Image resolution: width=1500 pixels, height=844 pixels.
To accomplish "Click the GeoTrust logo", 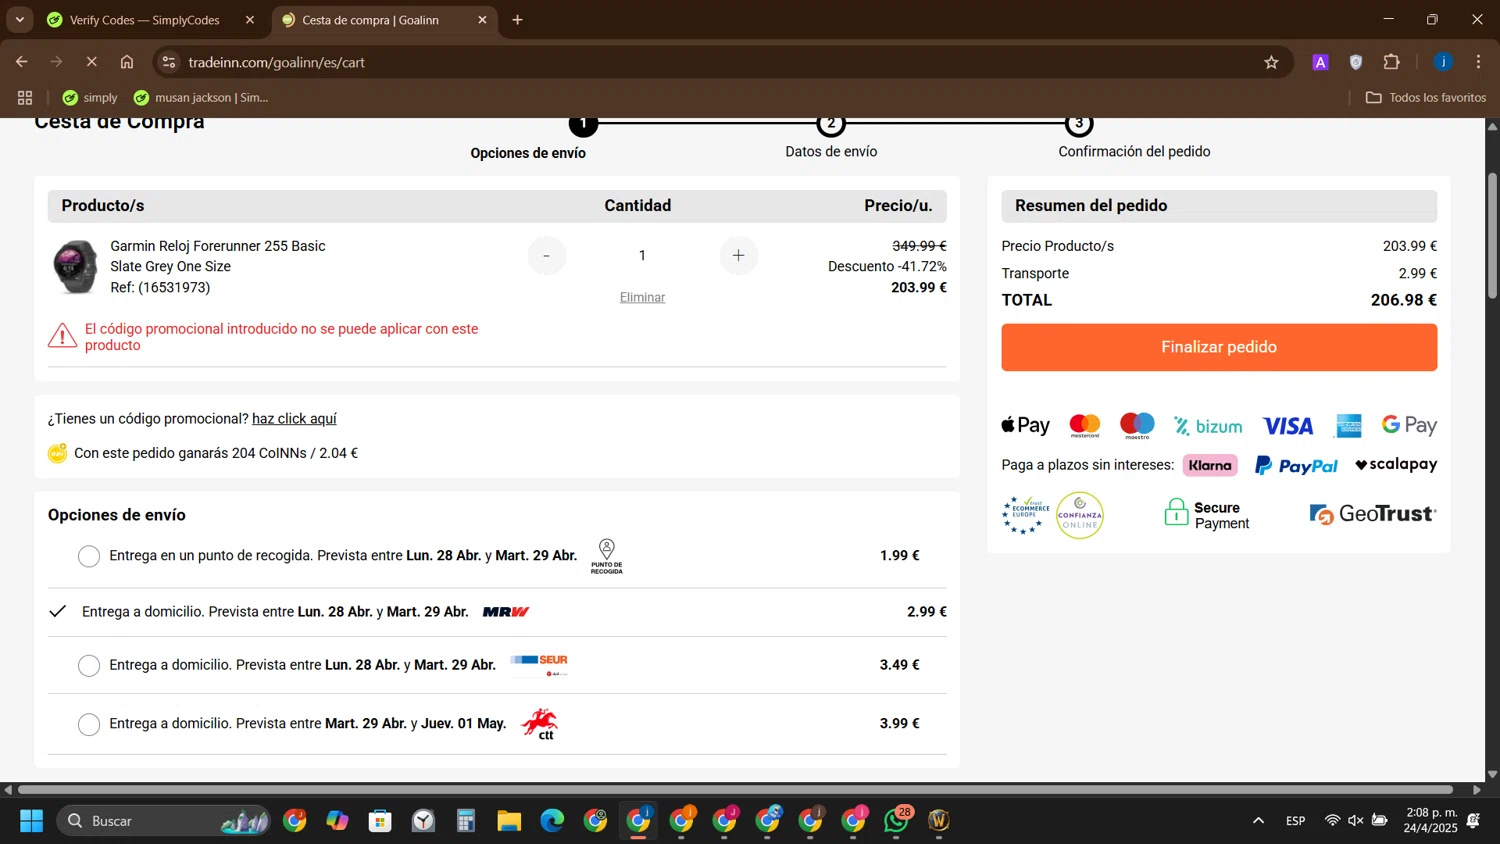I will coord(1373,514).
